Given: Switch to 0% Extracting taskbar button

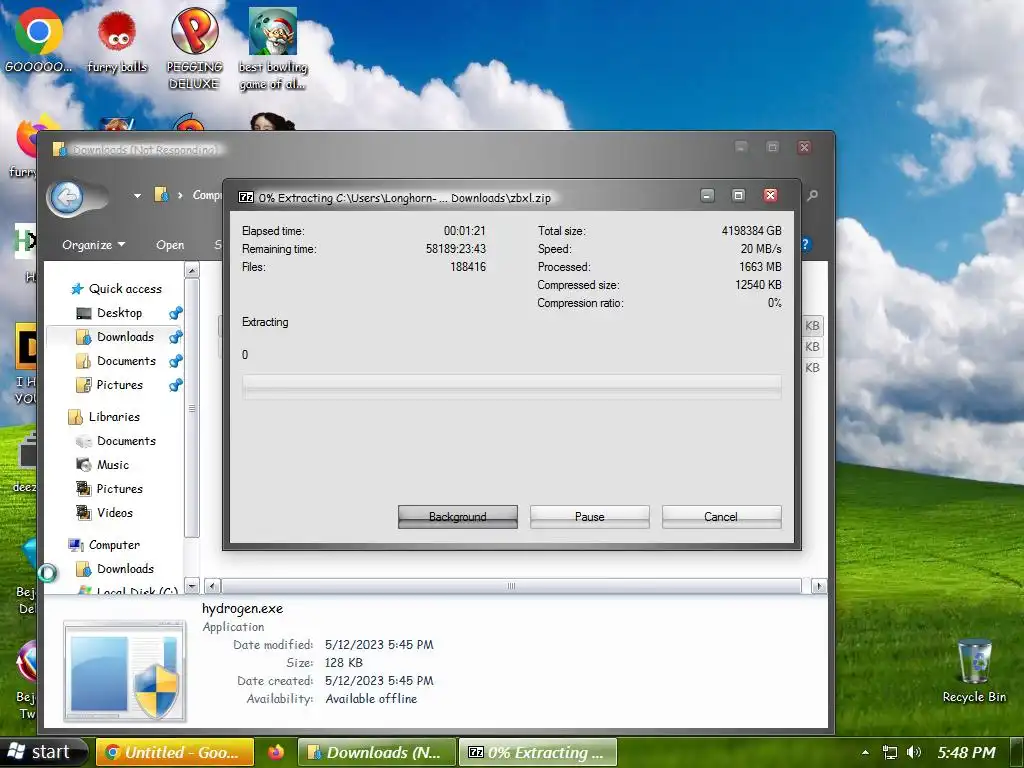Looking at the screenshot, I should [537, 752].
